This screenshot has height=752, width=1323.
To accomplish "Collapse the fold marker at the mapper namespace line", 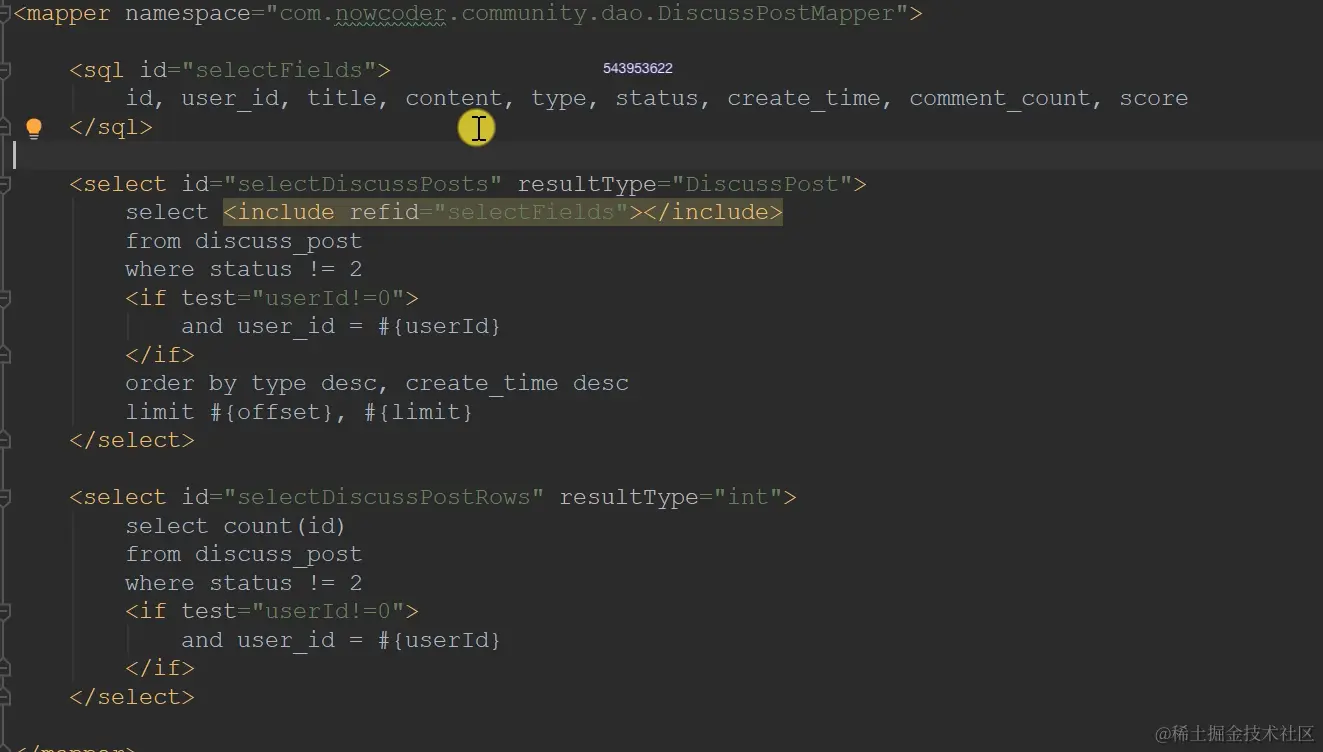I will 5,14.
